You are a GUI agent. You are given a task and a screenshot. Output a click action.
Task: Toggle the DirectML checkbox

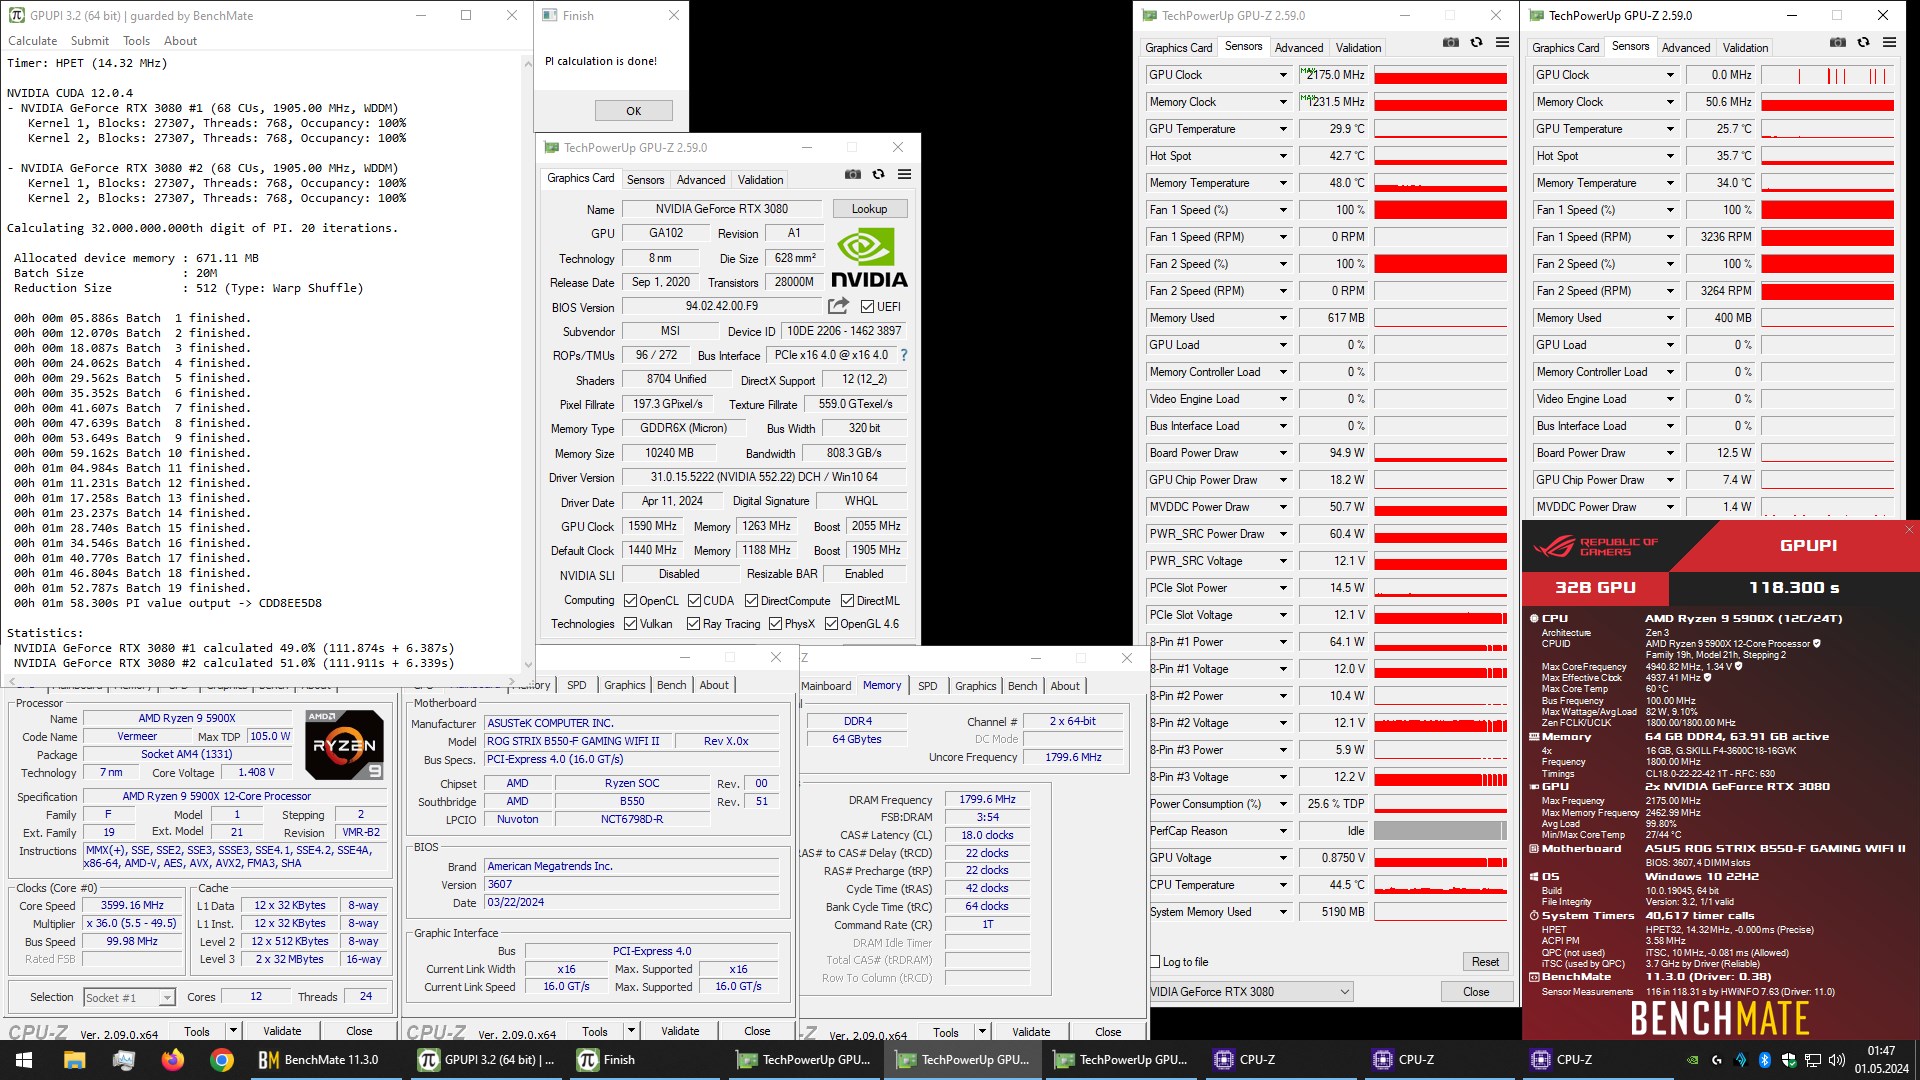(x=847, y=601)
